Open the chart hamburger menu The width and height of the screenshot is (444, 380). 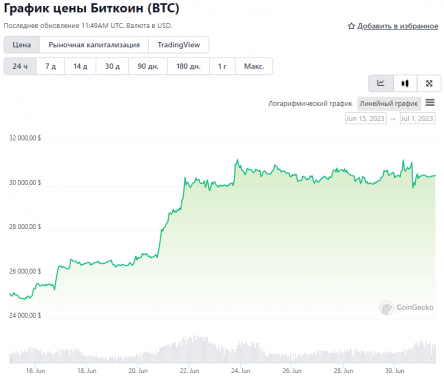tap(430, 103)
